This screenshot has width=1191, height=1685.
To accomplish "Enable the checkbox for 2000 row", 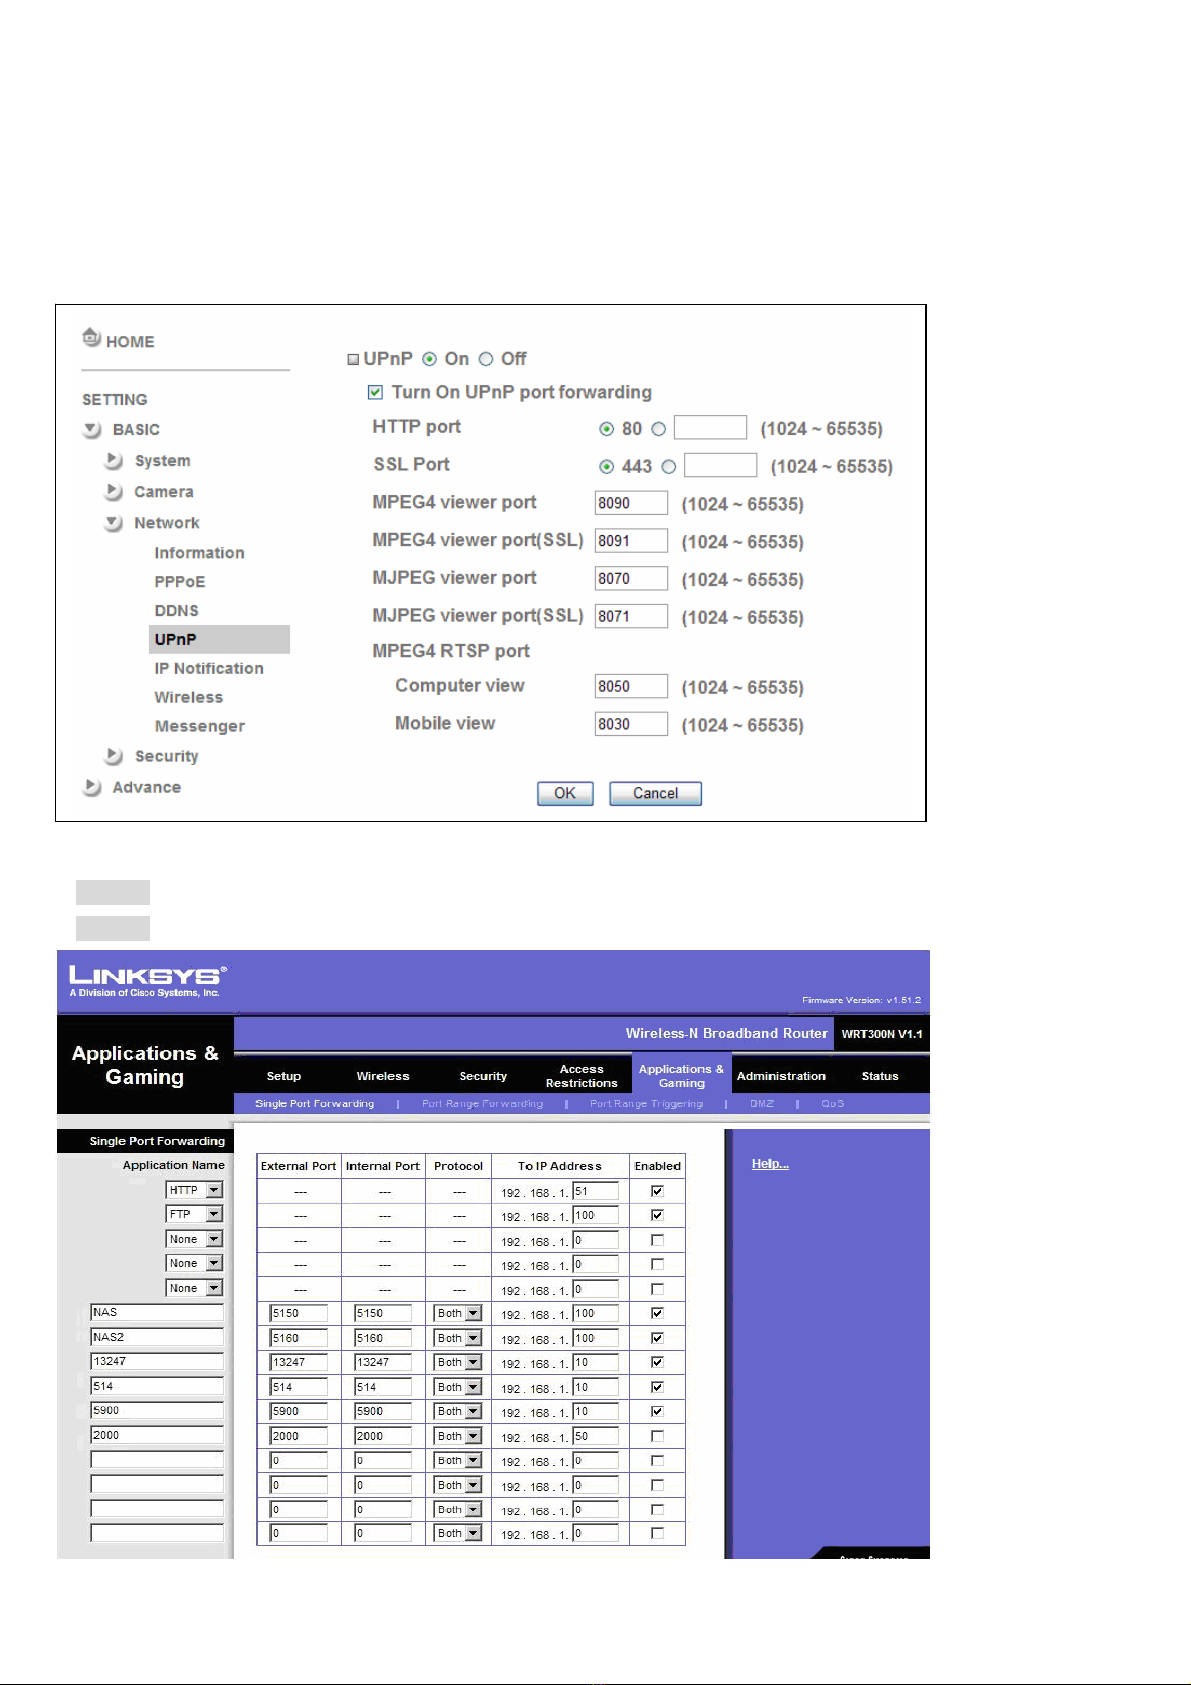I will click(x=657, y=1436).
